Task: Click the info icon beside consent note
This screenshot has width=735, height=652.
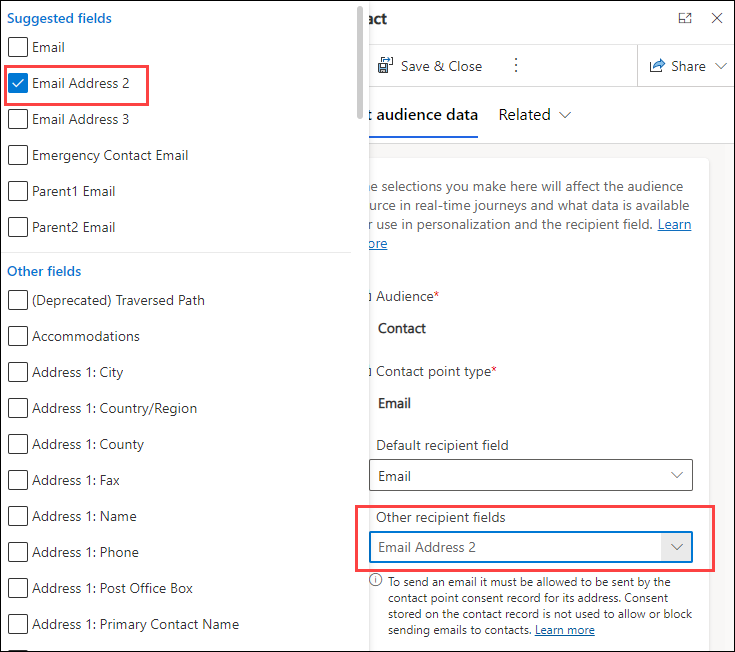Action: (376, 580)
